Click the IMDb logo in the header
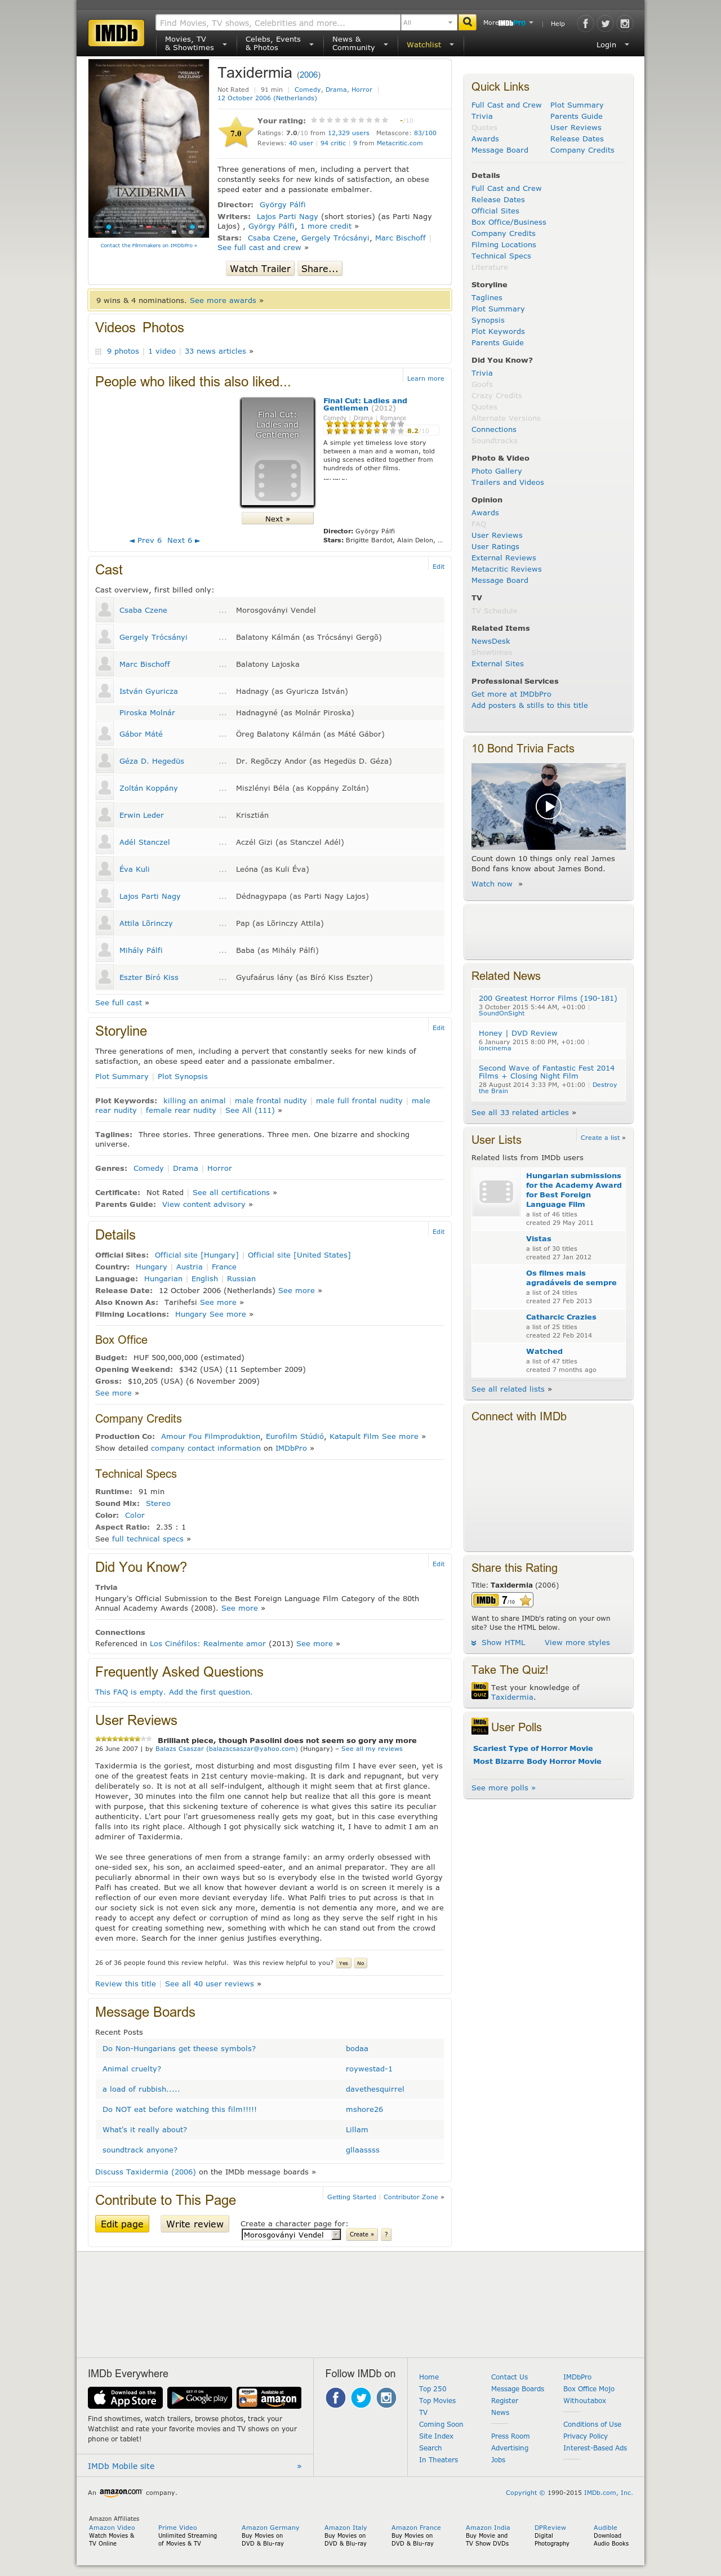721x2576 pixels. pyautogui.click(x=116, y=34)
